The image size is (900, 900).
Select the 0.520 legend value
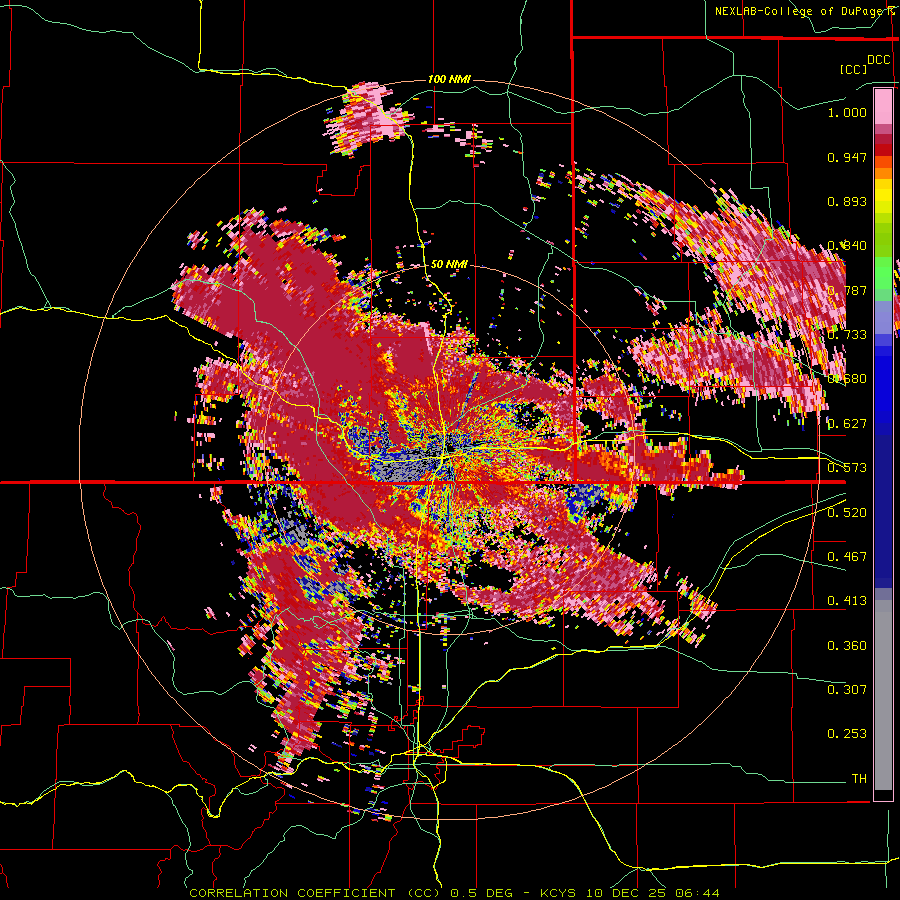click(x=847, y=513)
